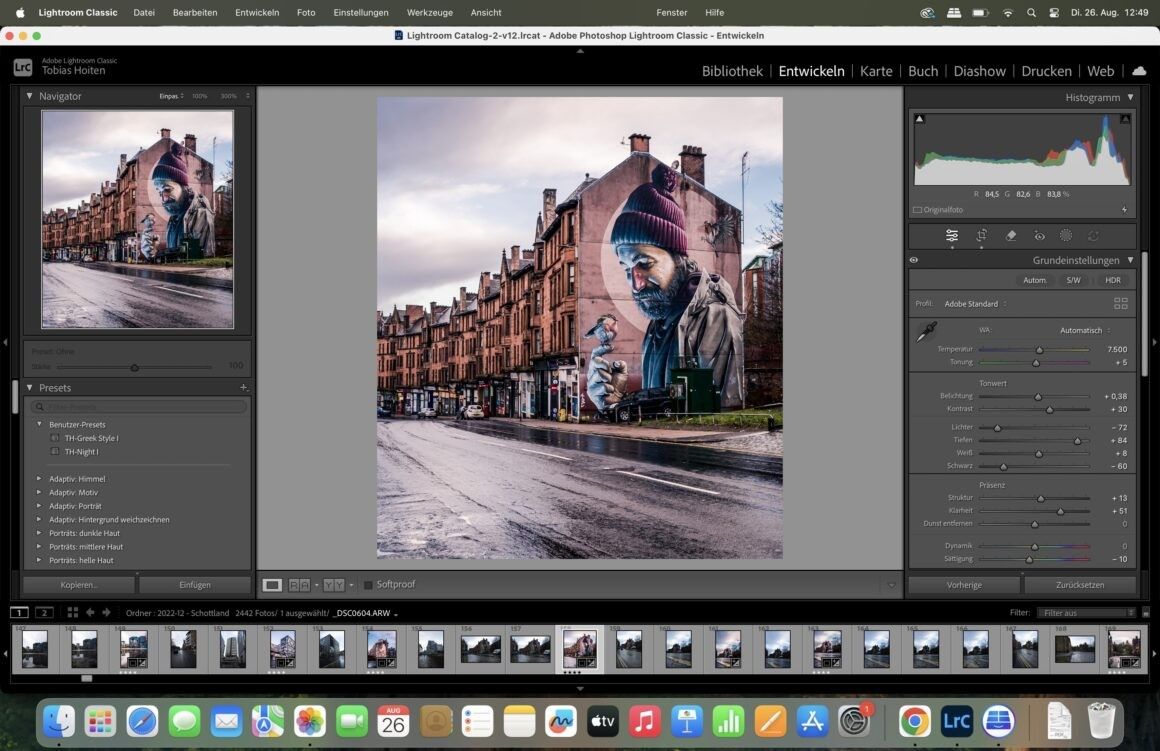The image size is (1160, 751).
Task: Enable the Softproof checkbox
Action: pyautogui.click(x=368, y=585)
